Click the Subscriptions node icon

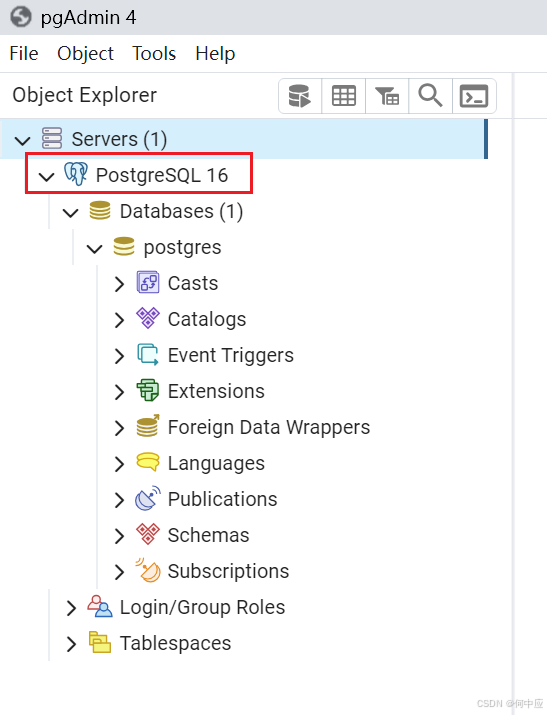click(148, 570)
